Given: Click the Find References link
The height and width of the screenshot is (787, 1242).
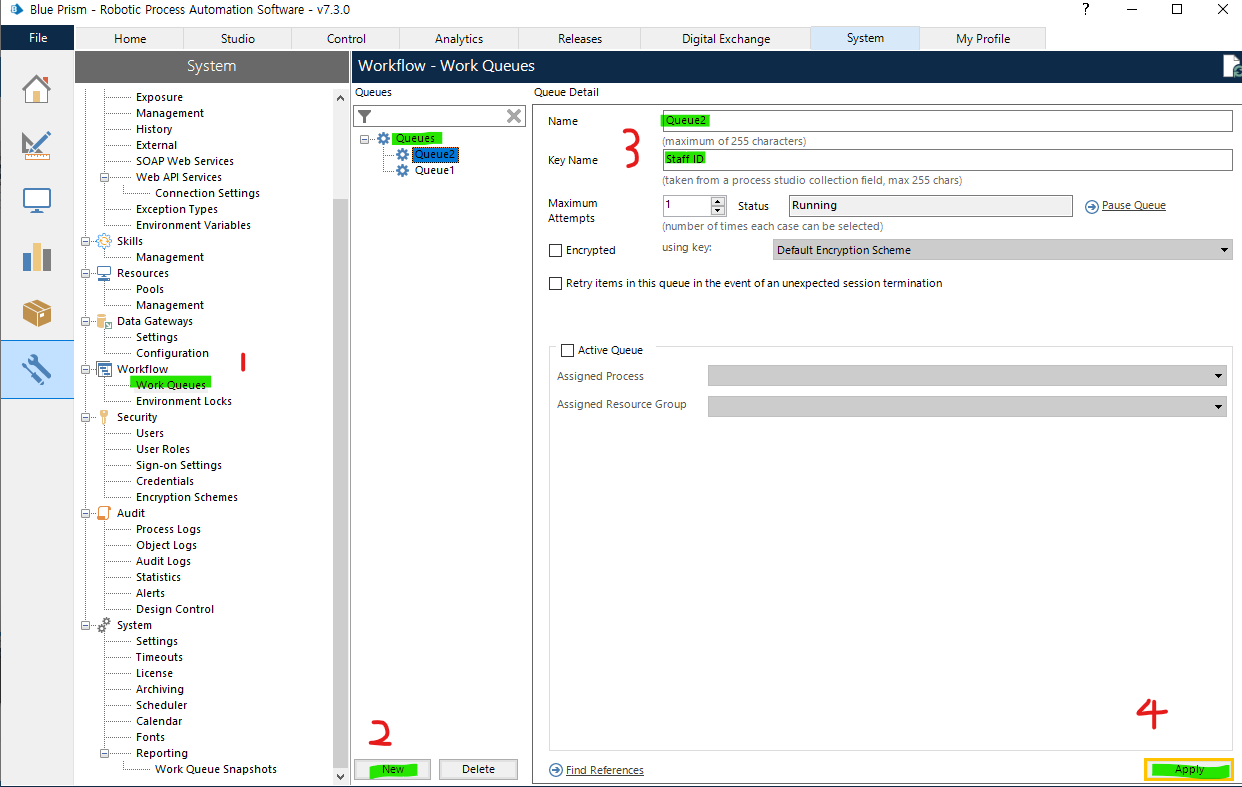Looking at the screenshot, I should click(605, 770).
